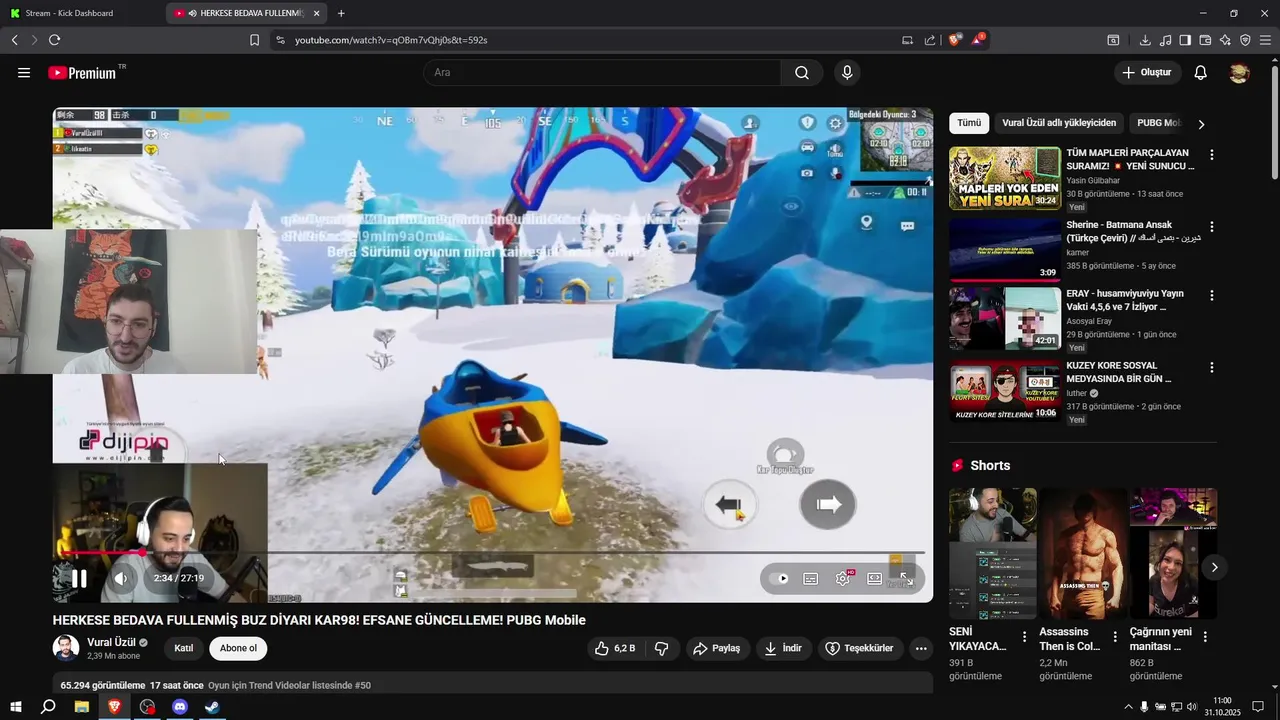Open Brave Rewards triangle icon
Image resolution: width=1280 pixels, height=720 pixels.
978,40
